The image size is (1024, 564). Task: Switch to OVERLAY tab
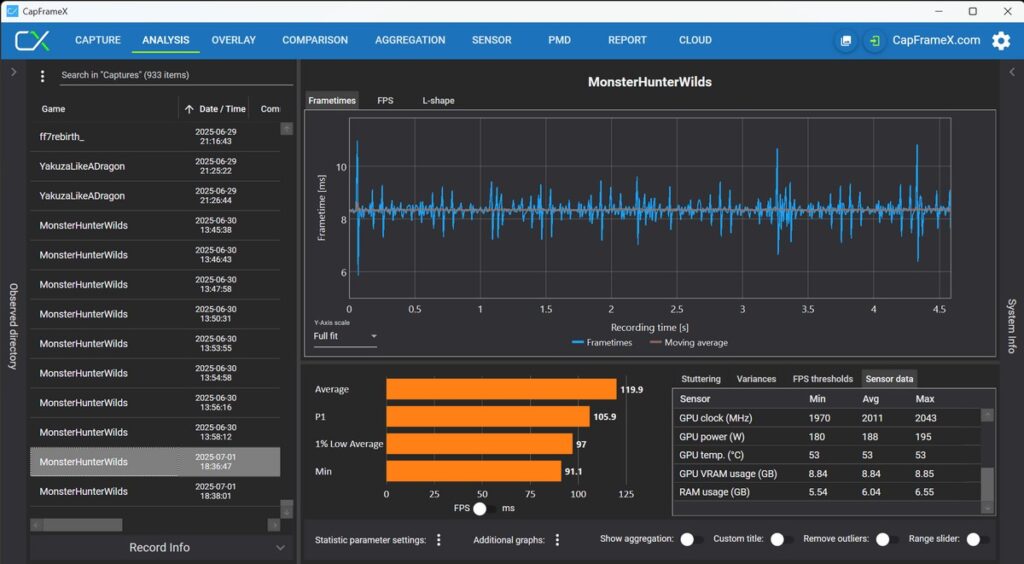pos(233,40)
